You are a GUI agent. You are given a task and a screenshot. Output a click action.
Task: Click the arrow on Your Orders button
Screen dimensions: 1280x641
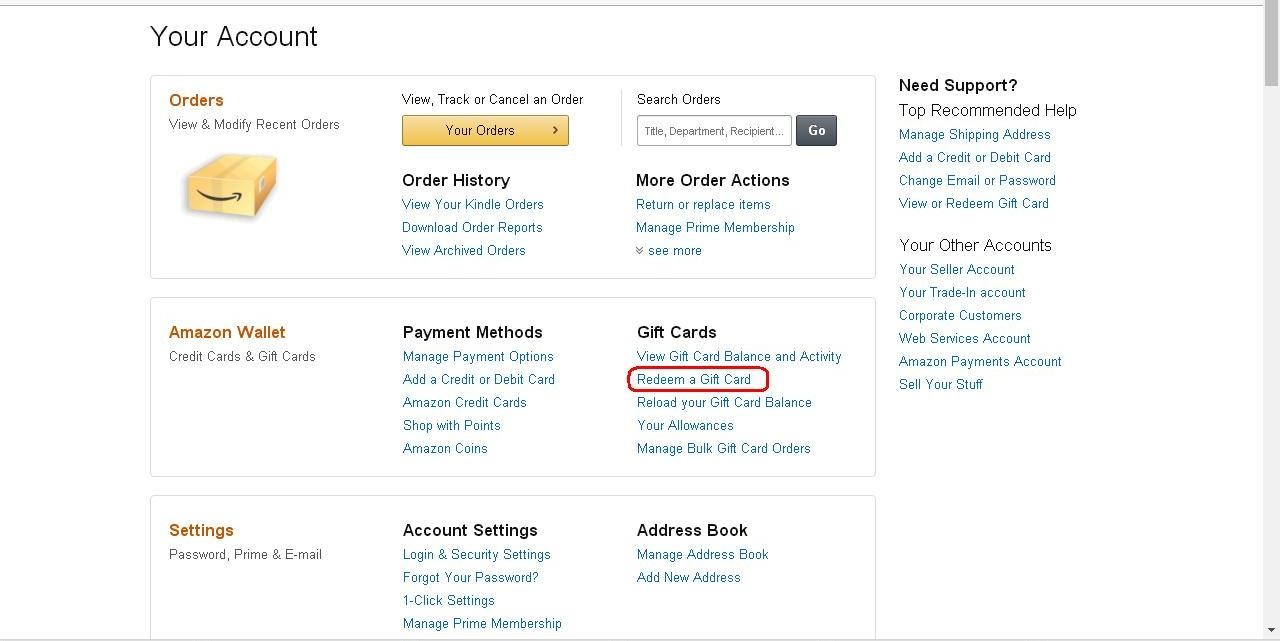[554, 130]
